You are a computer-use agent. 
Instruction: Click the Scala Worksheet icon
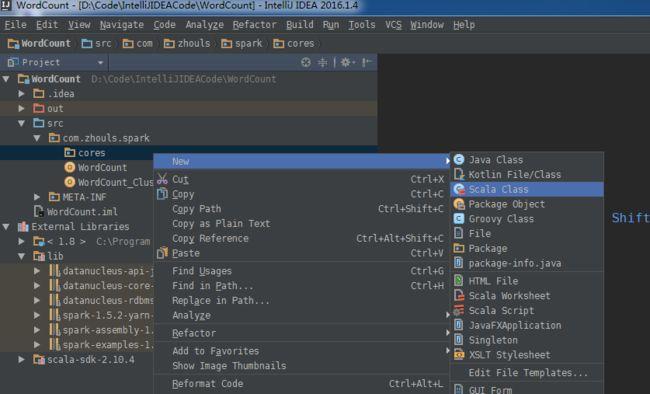point(459,296)
